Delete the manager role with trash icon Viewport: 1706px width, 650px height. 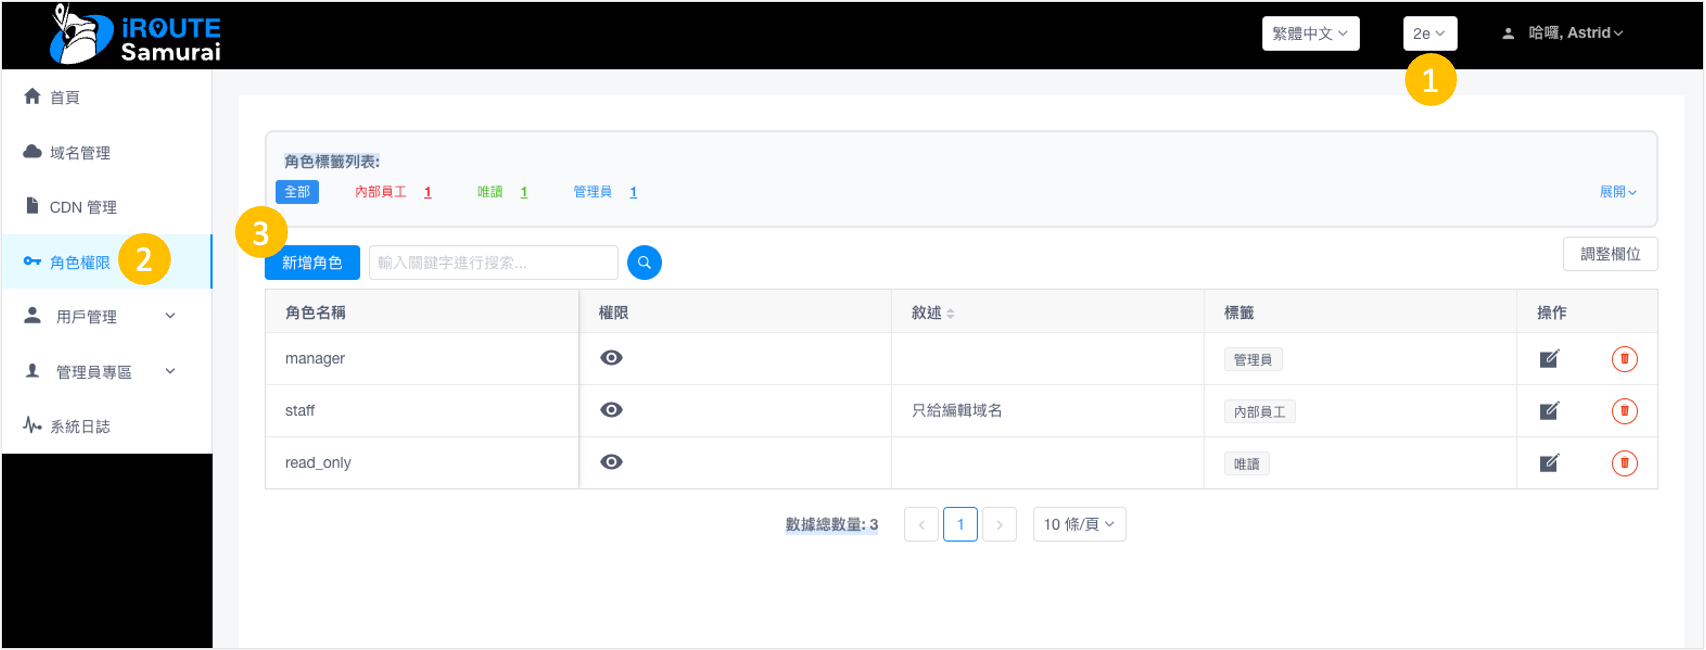click(x=1624, y=359)
